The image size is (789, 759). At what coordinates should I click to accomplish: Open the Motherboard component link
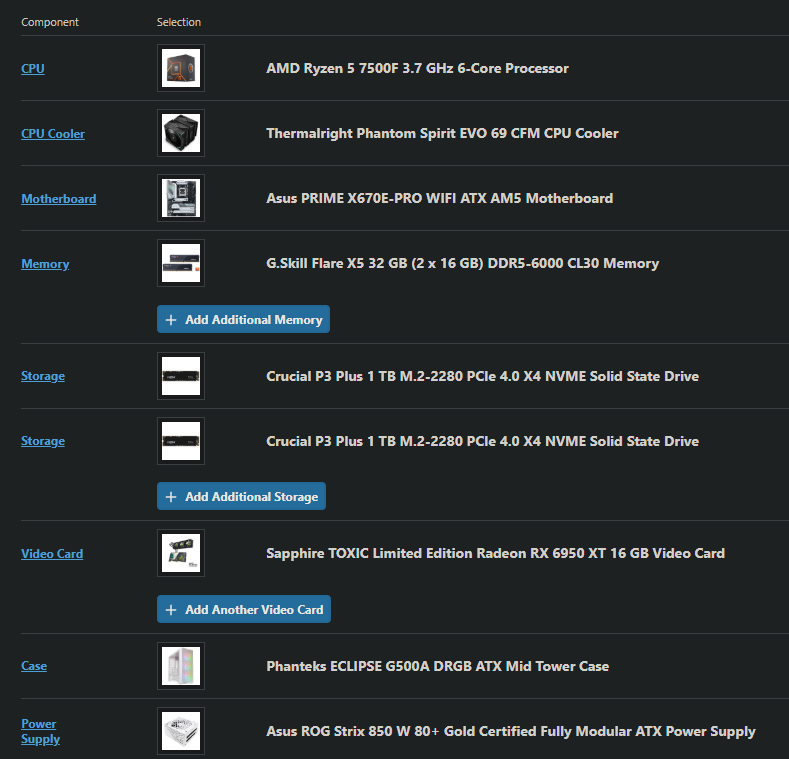(58, 199)
